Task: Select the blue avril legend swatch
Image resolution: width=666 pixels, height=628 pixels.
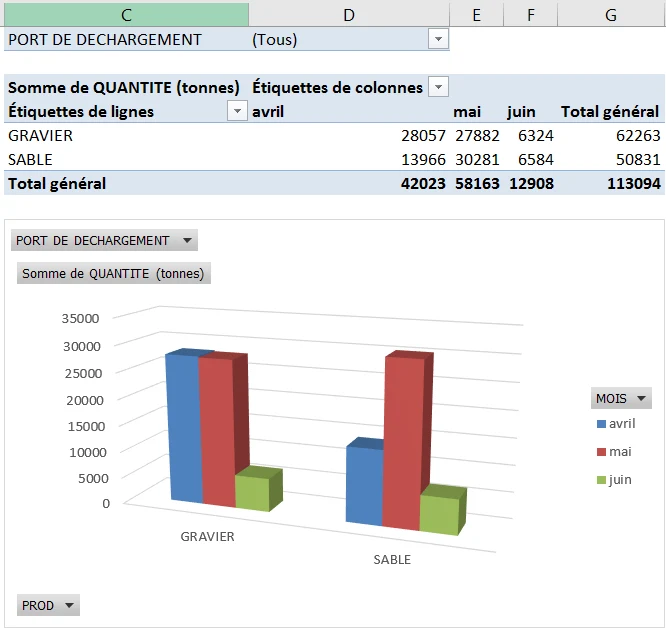Action: (601, 424)
